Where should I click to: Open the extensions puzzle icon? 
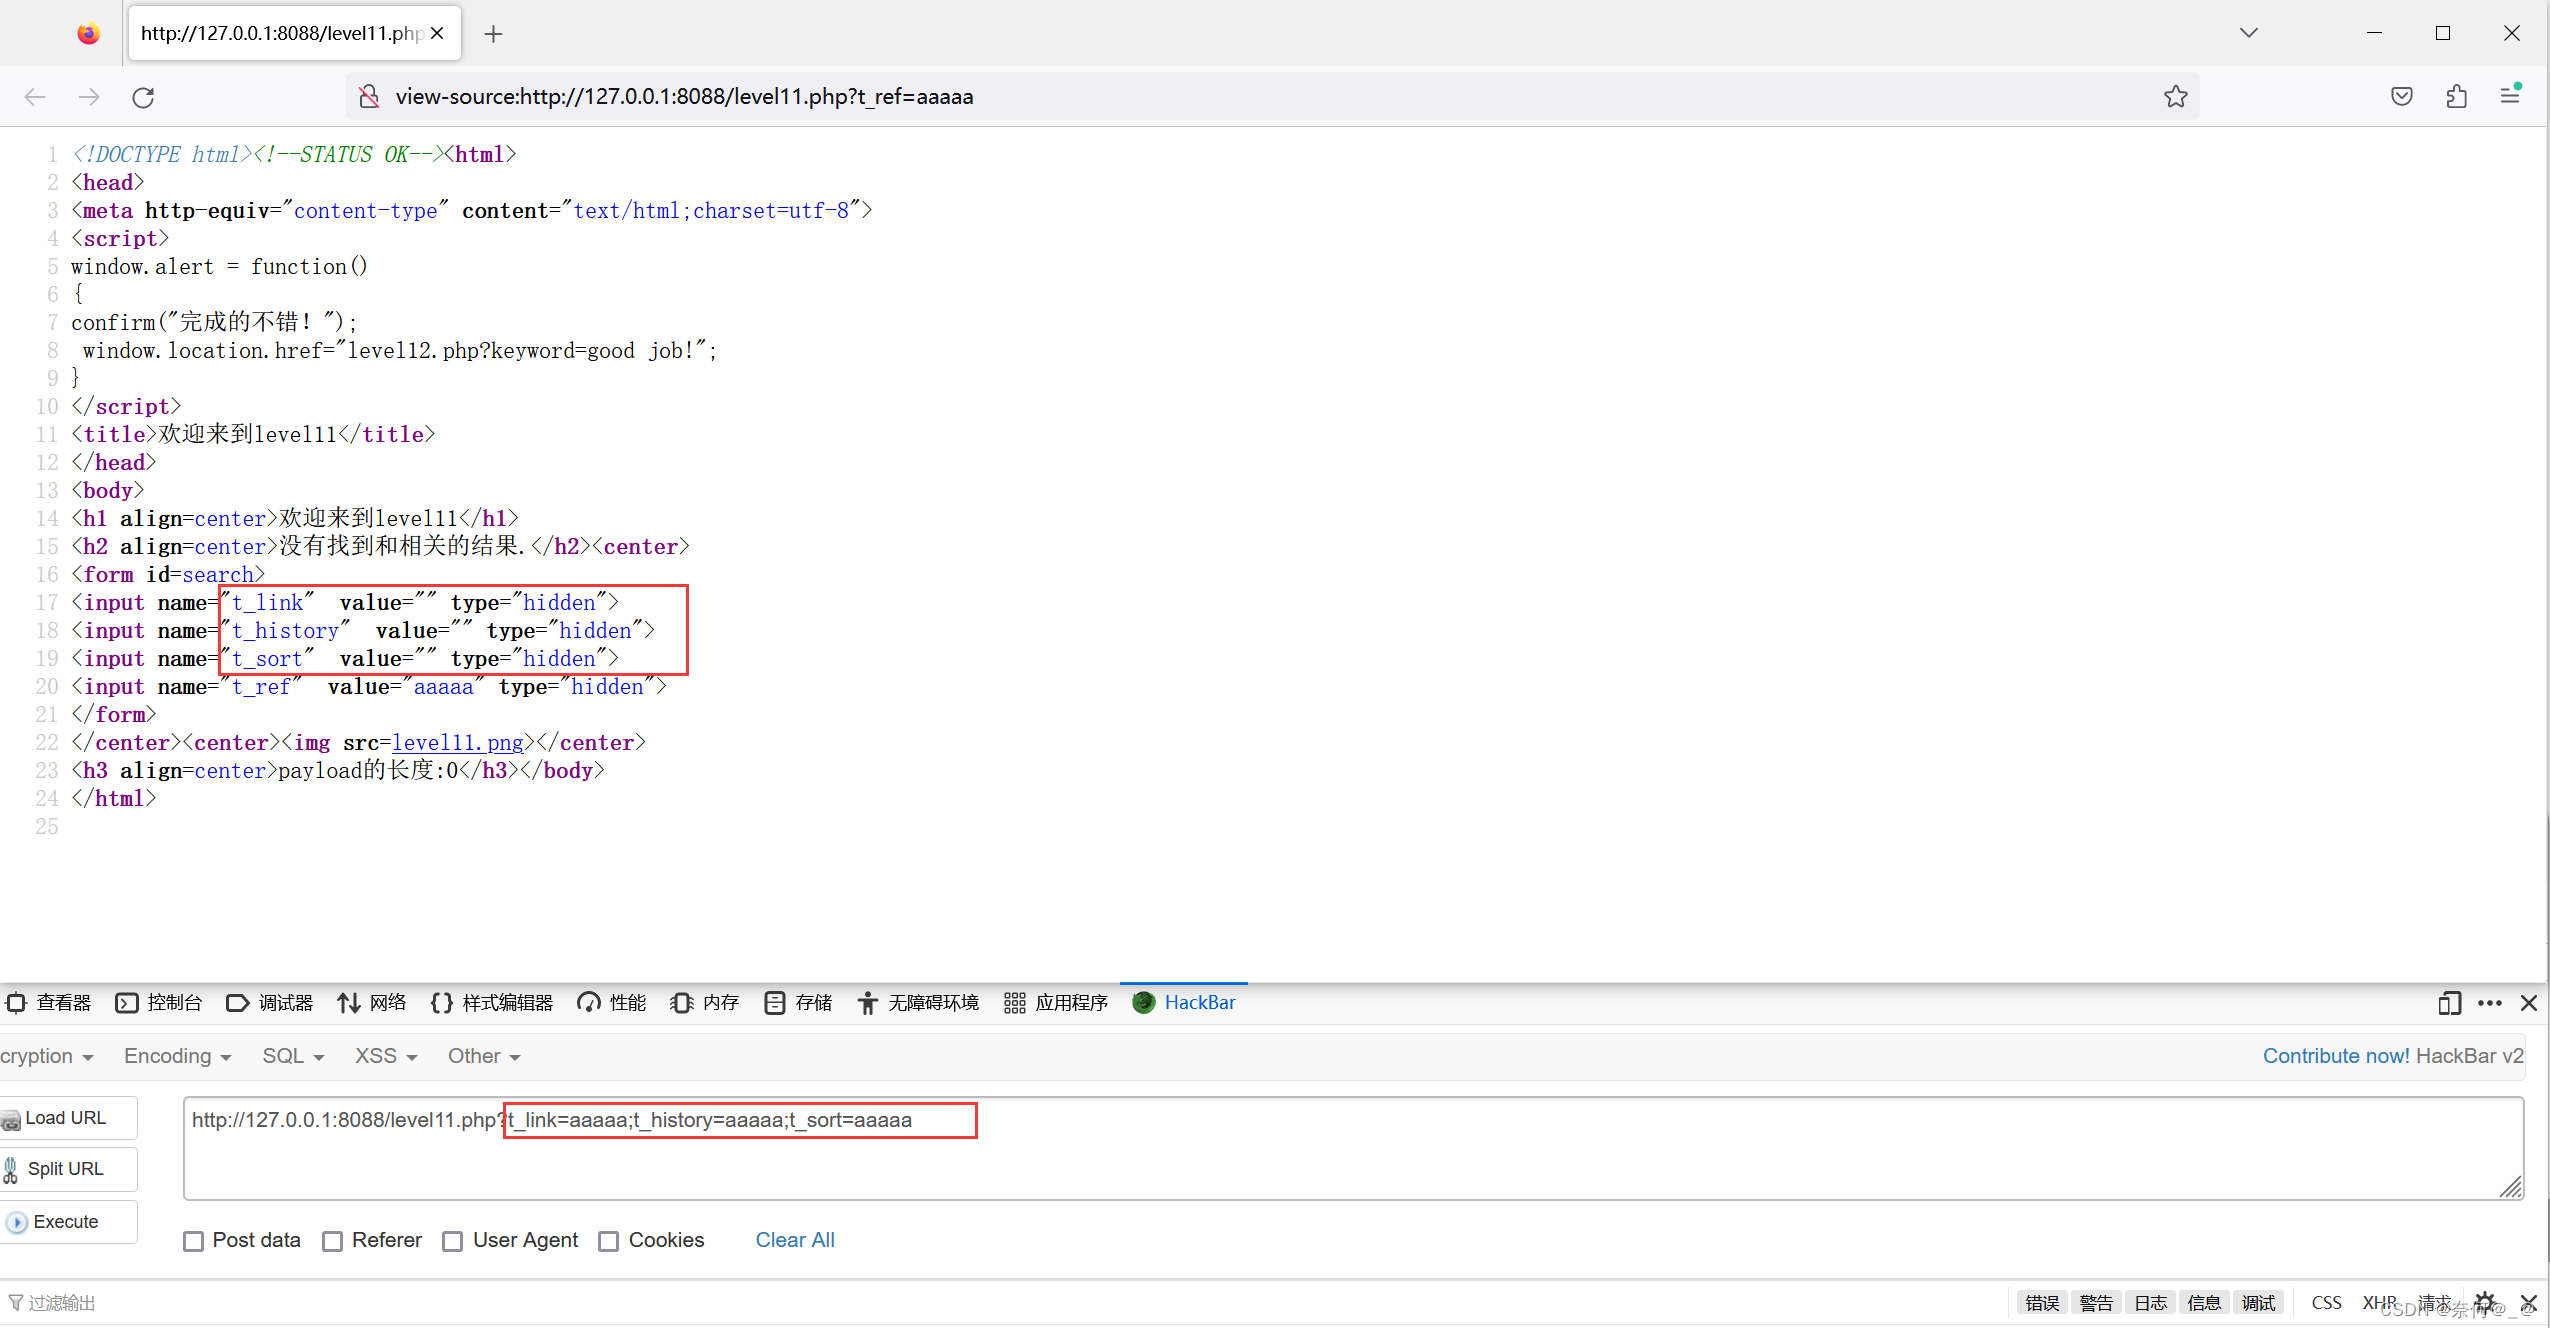point(2456,97)
